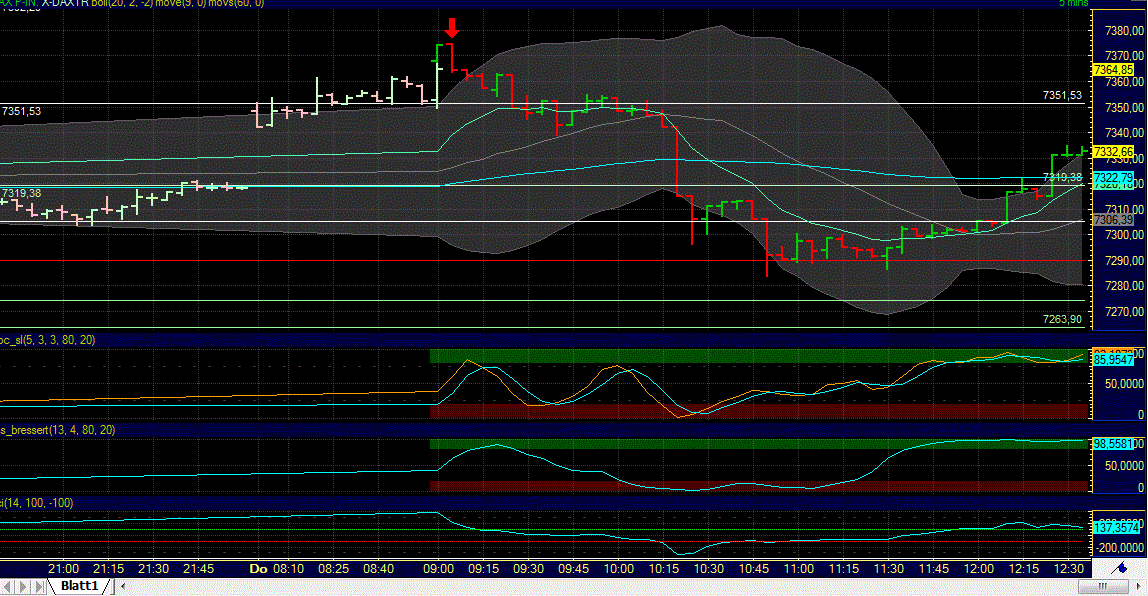The width and height of the screenshot is (1148, 596).
Task: Click the 7263,90 lower band value label
Action: pyautogui.click(x=1056, y=317)
